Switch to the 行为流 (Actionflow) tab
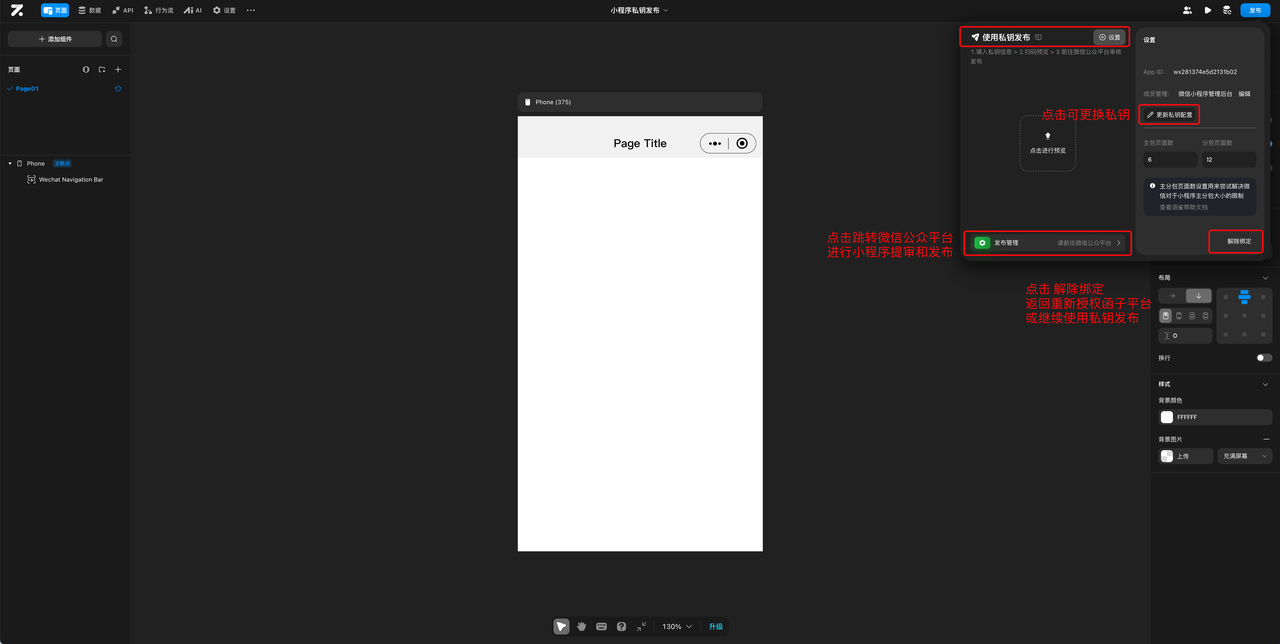1280x644 pixels. pyautogui.click(x=159, y=10)
